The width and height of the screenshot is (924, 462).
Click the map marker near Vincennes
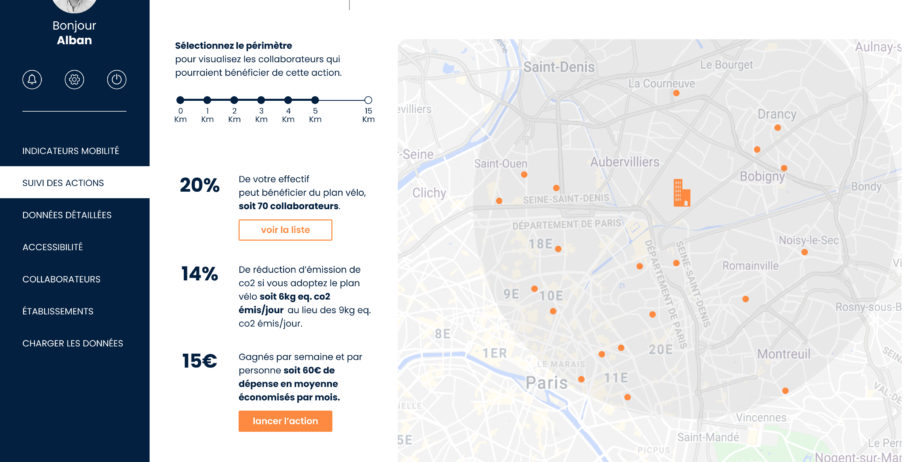(785, 391)
